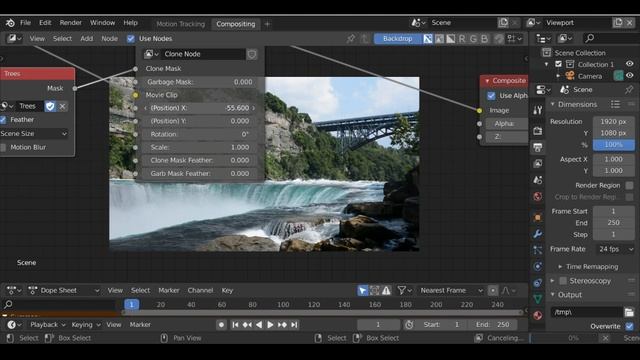The image size is (640, 360).
Task: Open the Particles properties tab icon
Action: coord(538,250)
